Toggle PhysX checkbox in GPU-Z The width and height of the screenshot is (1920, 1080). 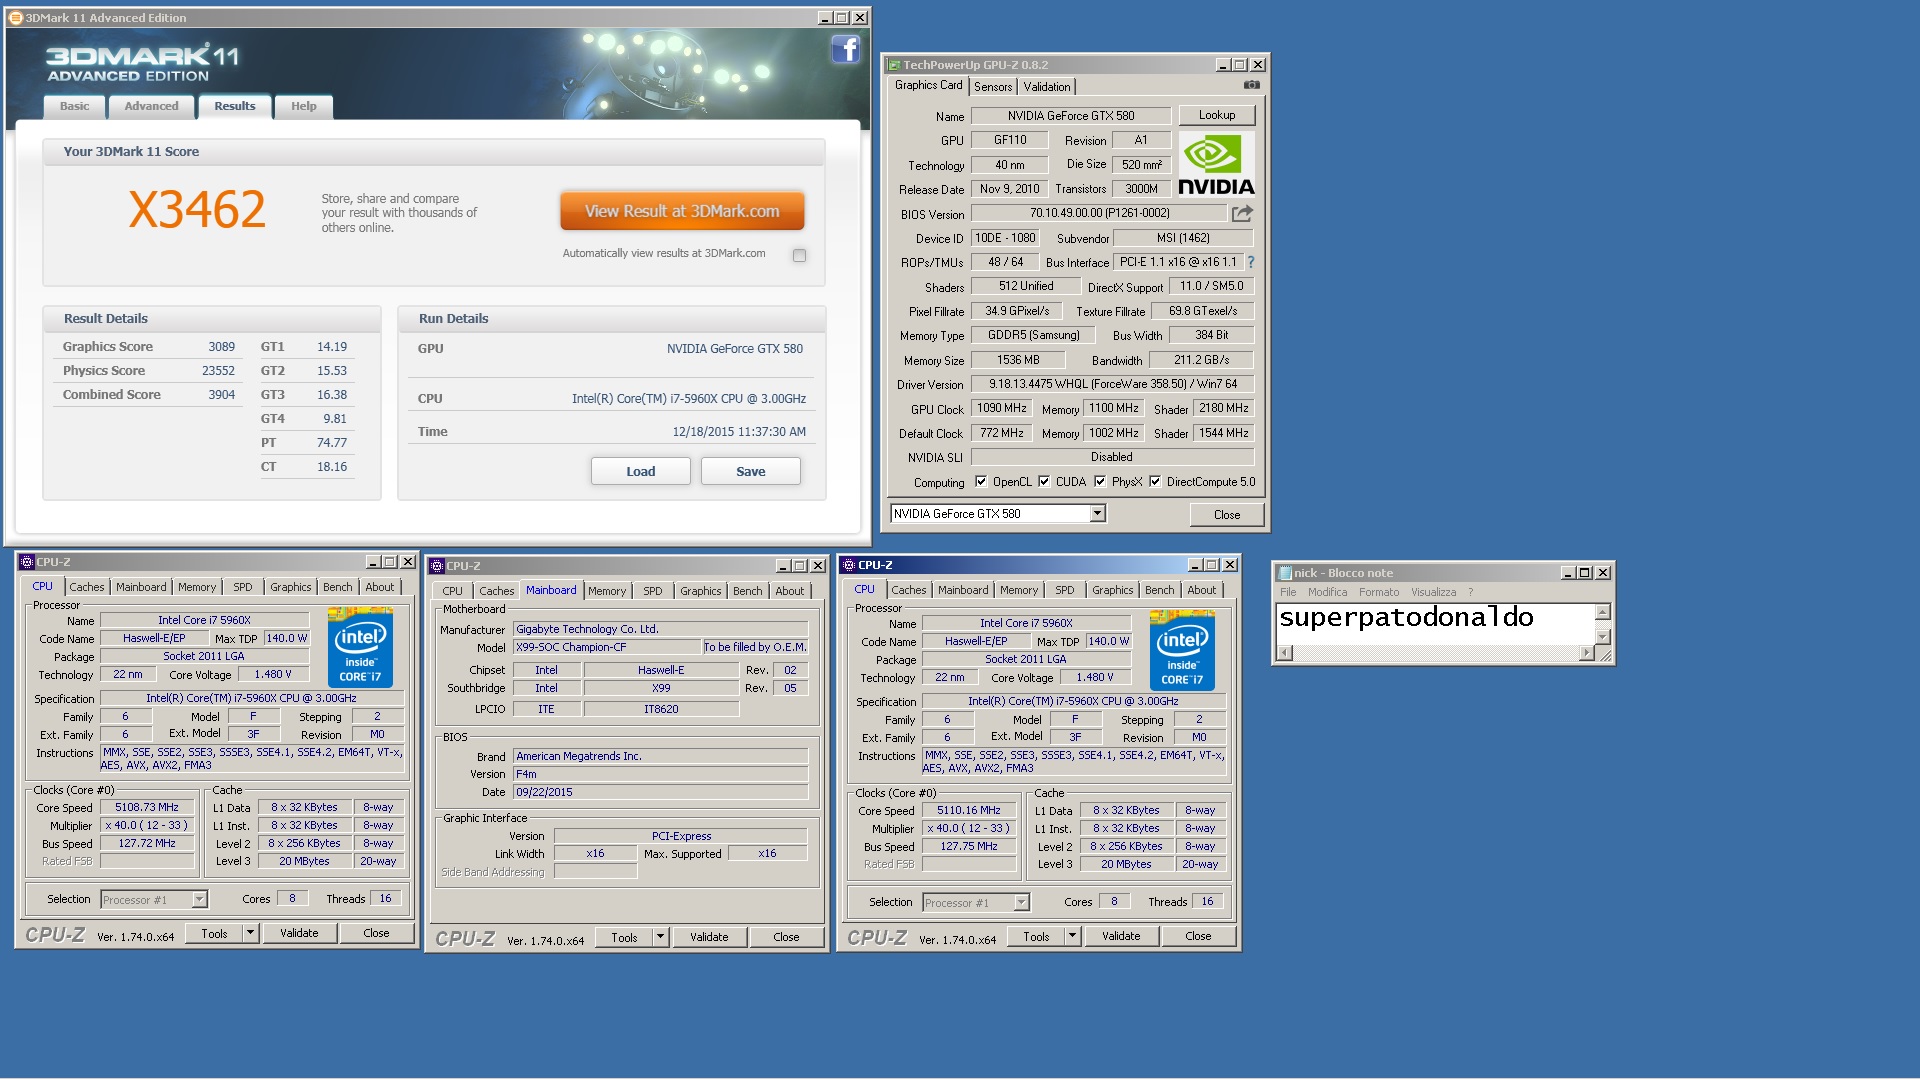(x=1100, y=481)
